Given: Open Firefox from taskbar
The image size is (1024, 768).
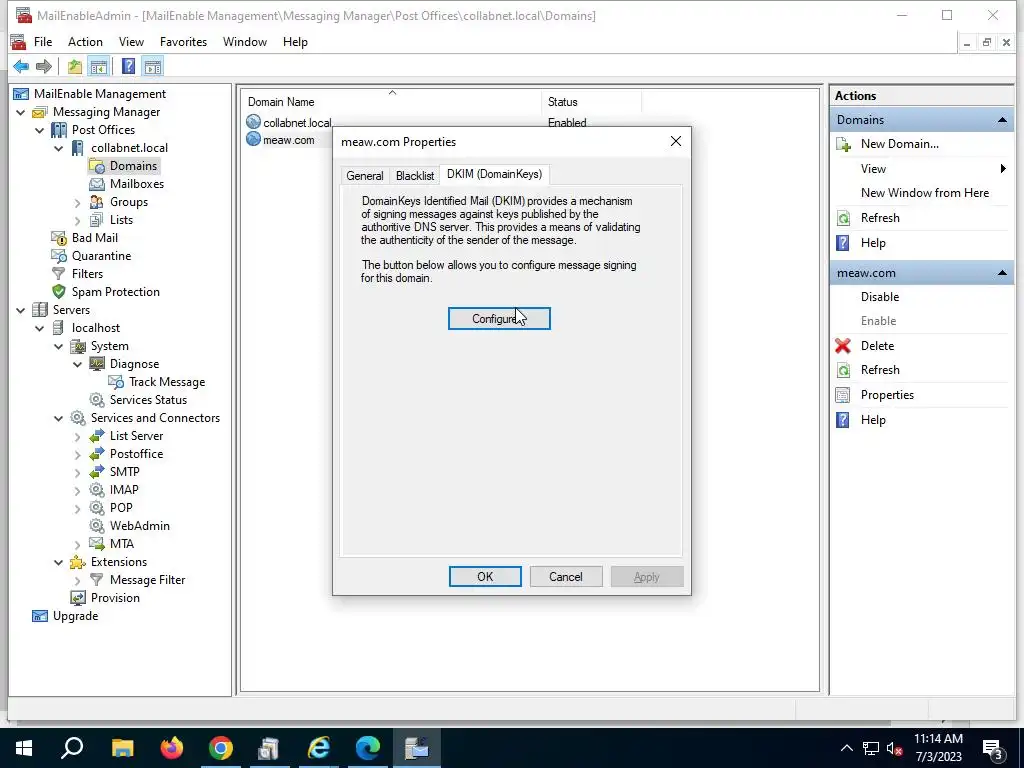Looking at the screenshot, I should click(x=172, y=748).
